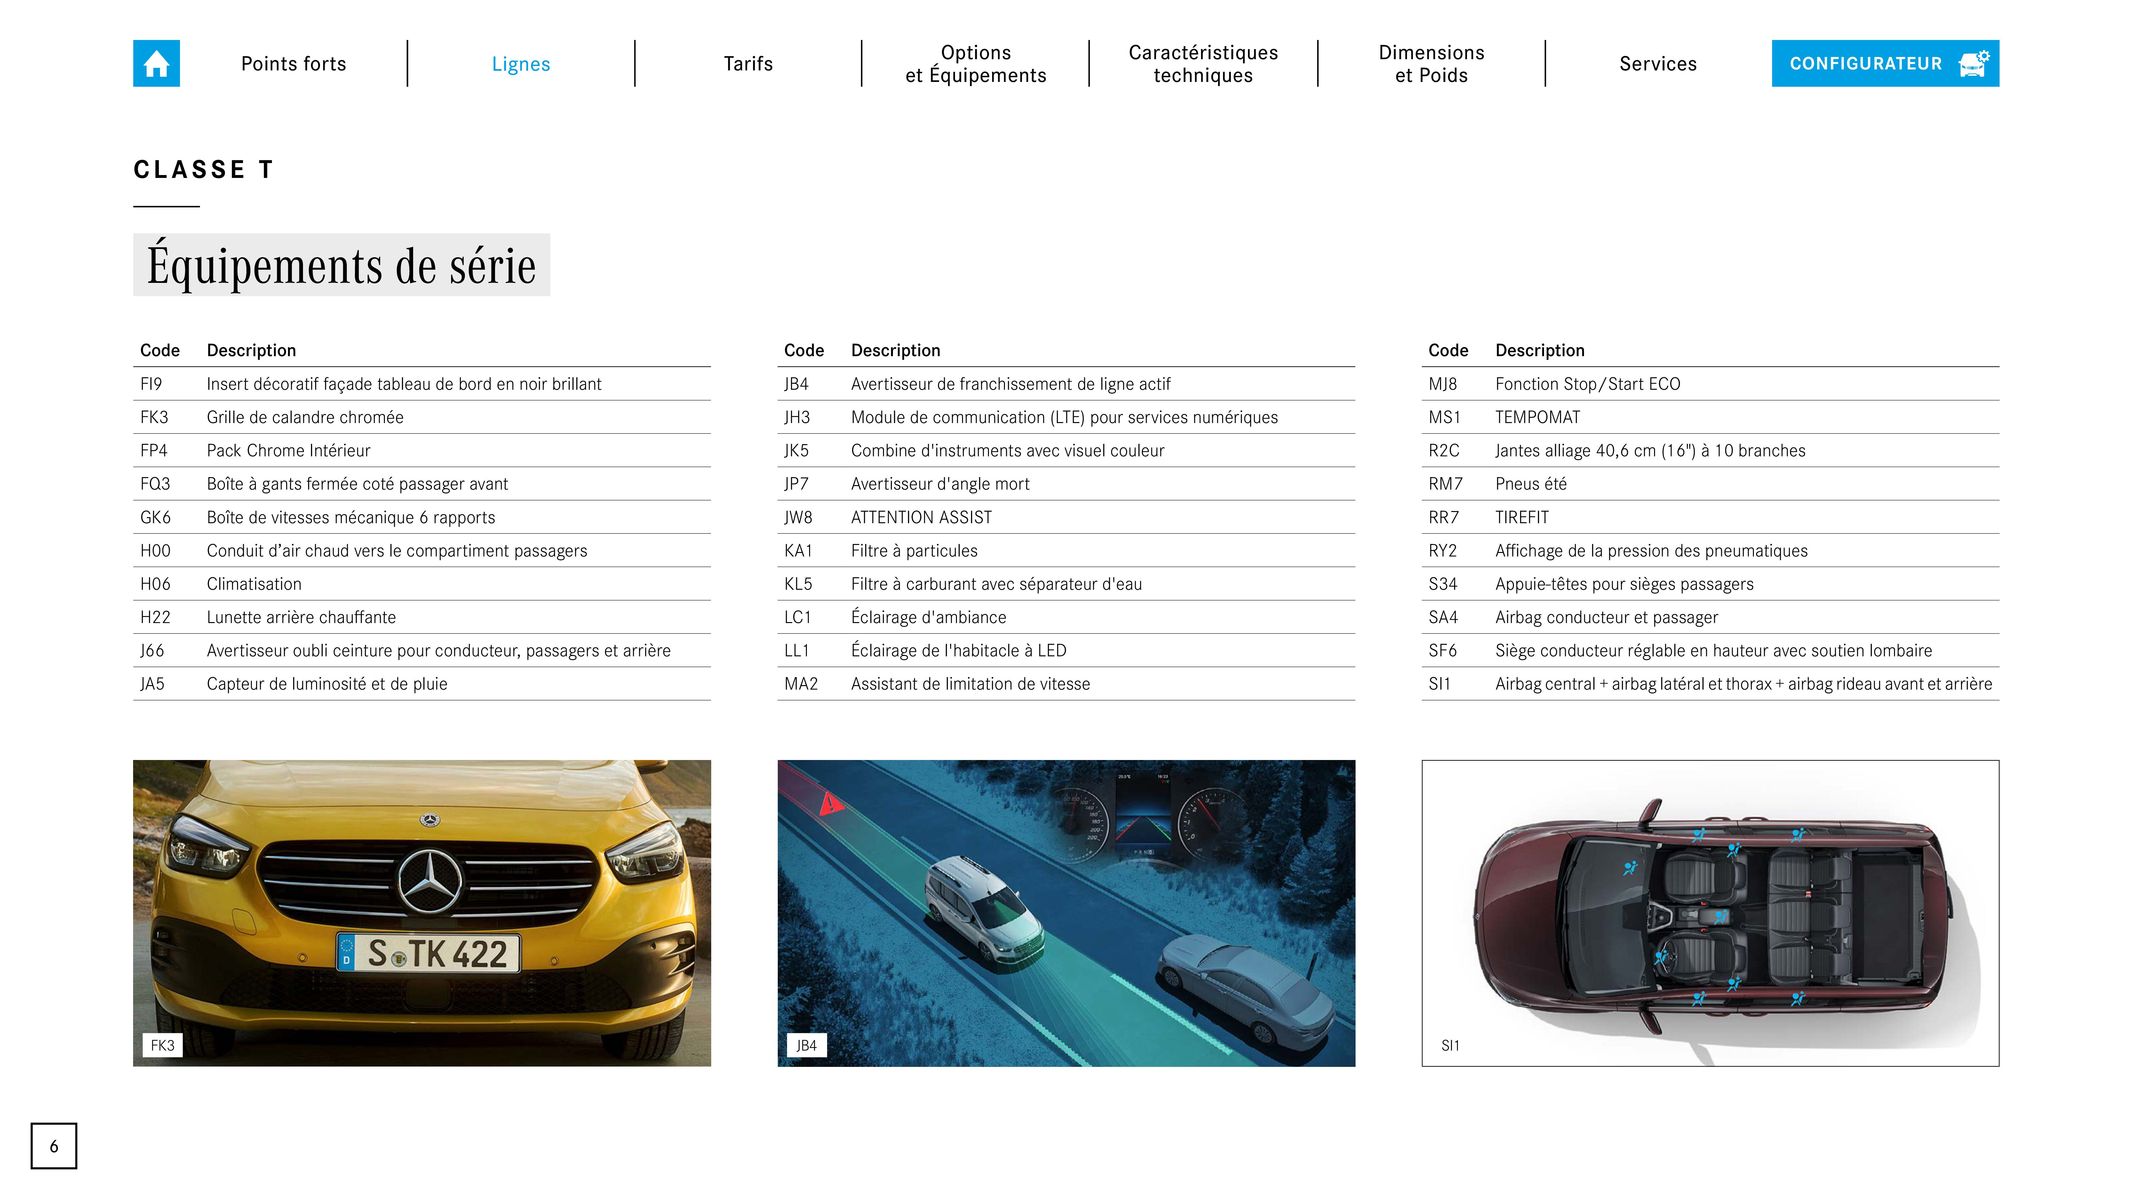
Task: Click code cell 'R2C'
Action: click(x=1444, y=450)
